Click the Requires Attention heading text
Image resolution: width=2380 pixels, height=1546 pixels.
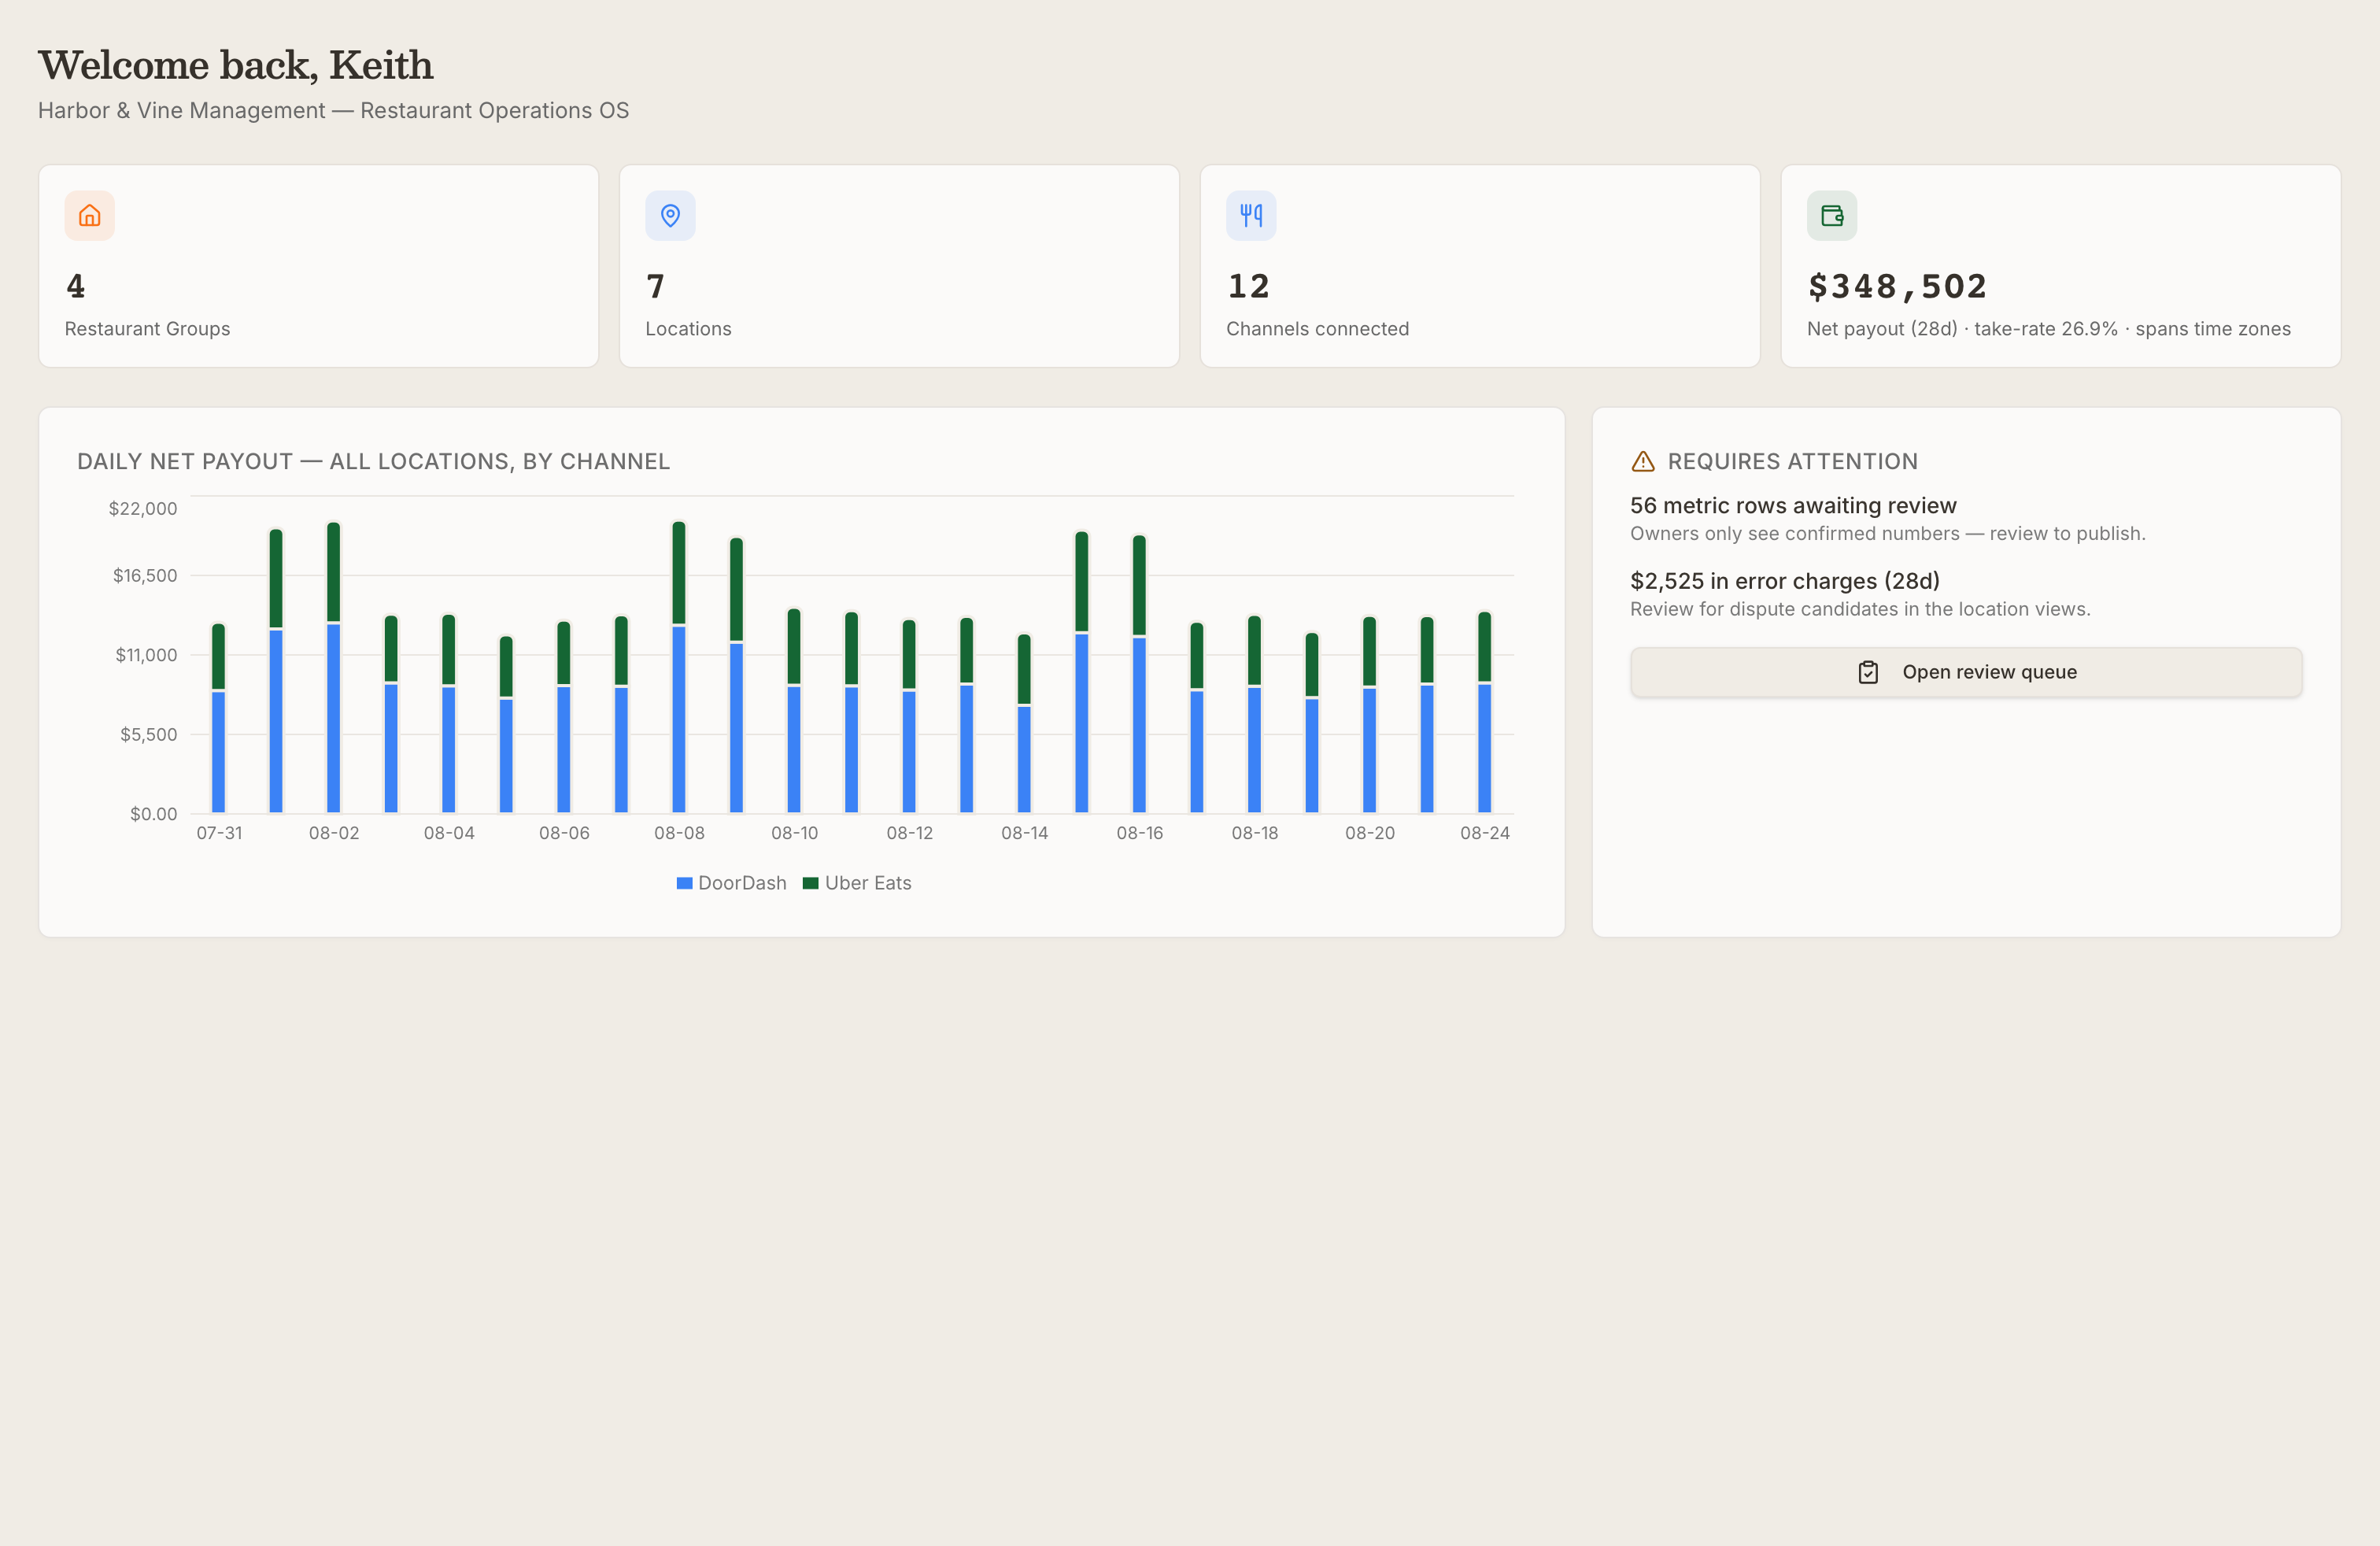tap(1793, 461)
